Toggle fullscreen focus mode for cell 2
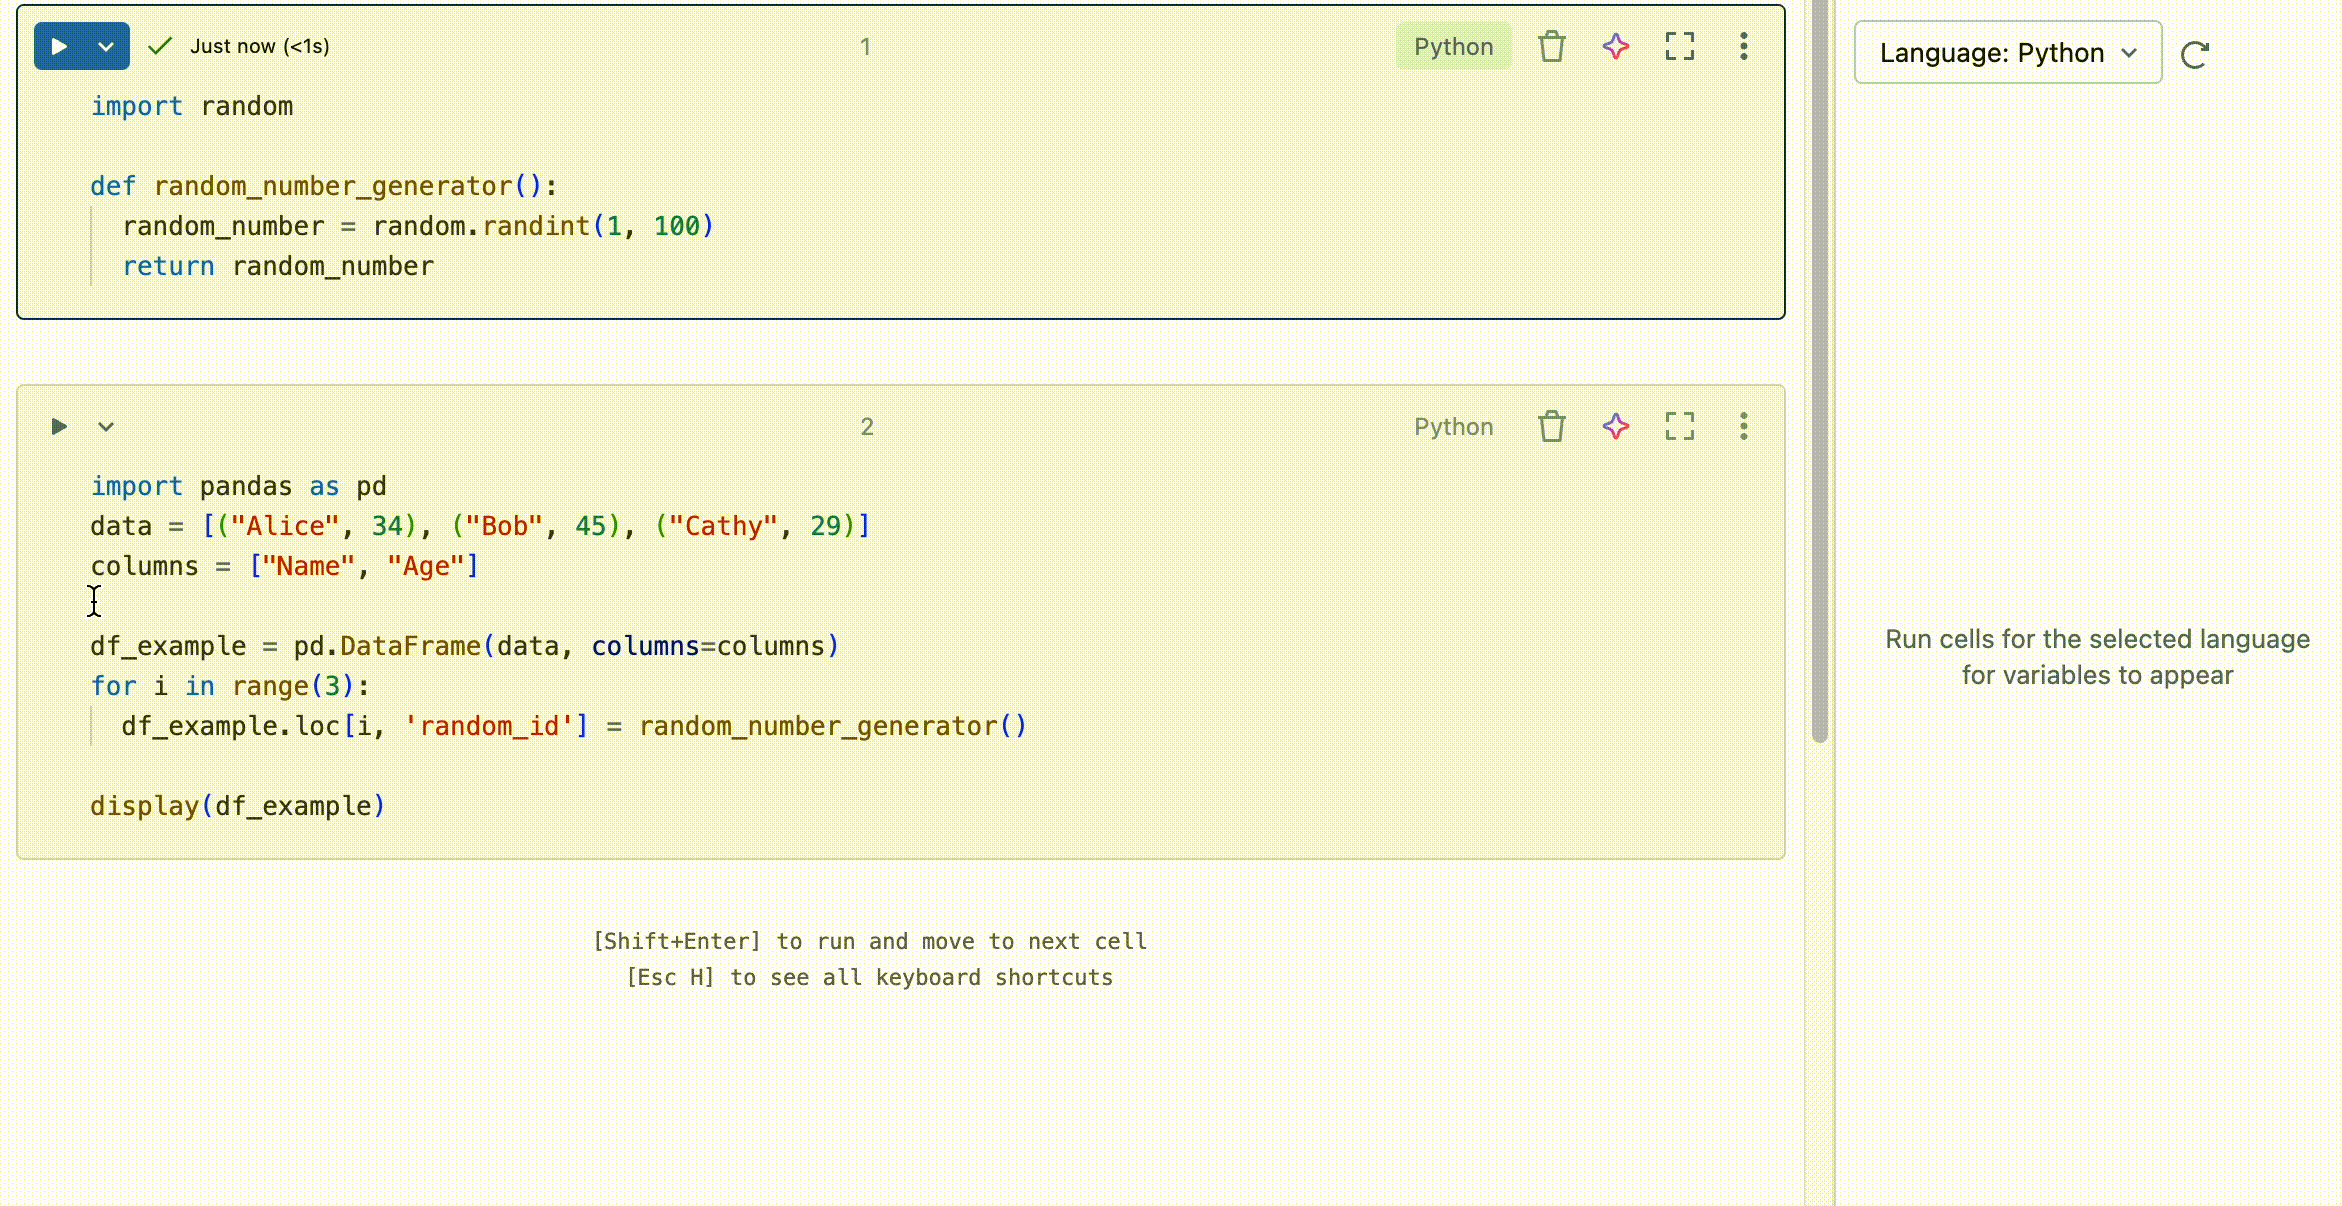The height and width of the screenshot is (1206, 2342). (x=1679, y=426)
